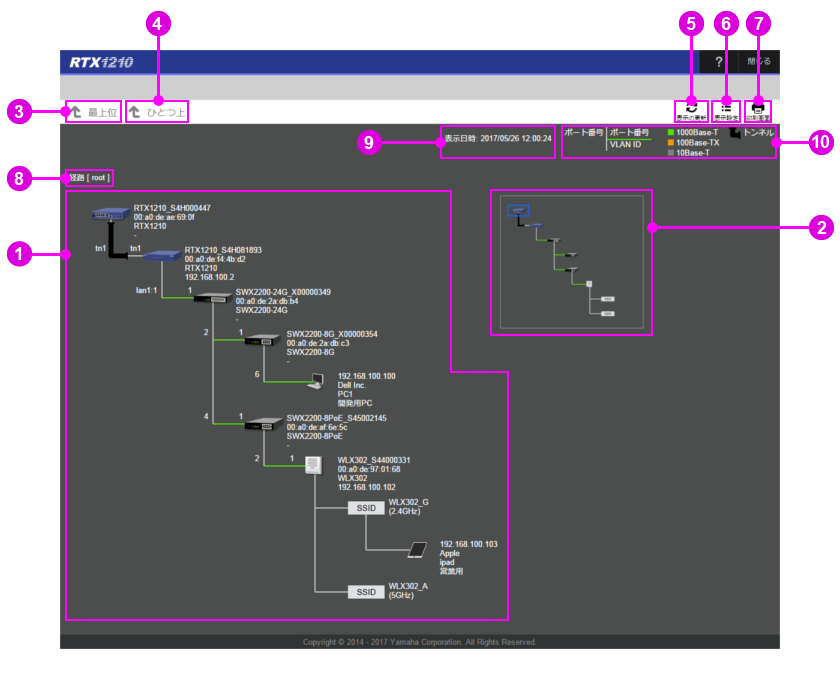
Task: Click the Apple ipad tablet icon
Action: (418, 549)
